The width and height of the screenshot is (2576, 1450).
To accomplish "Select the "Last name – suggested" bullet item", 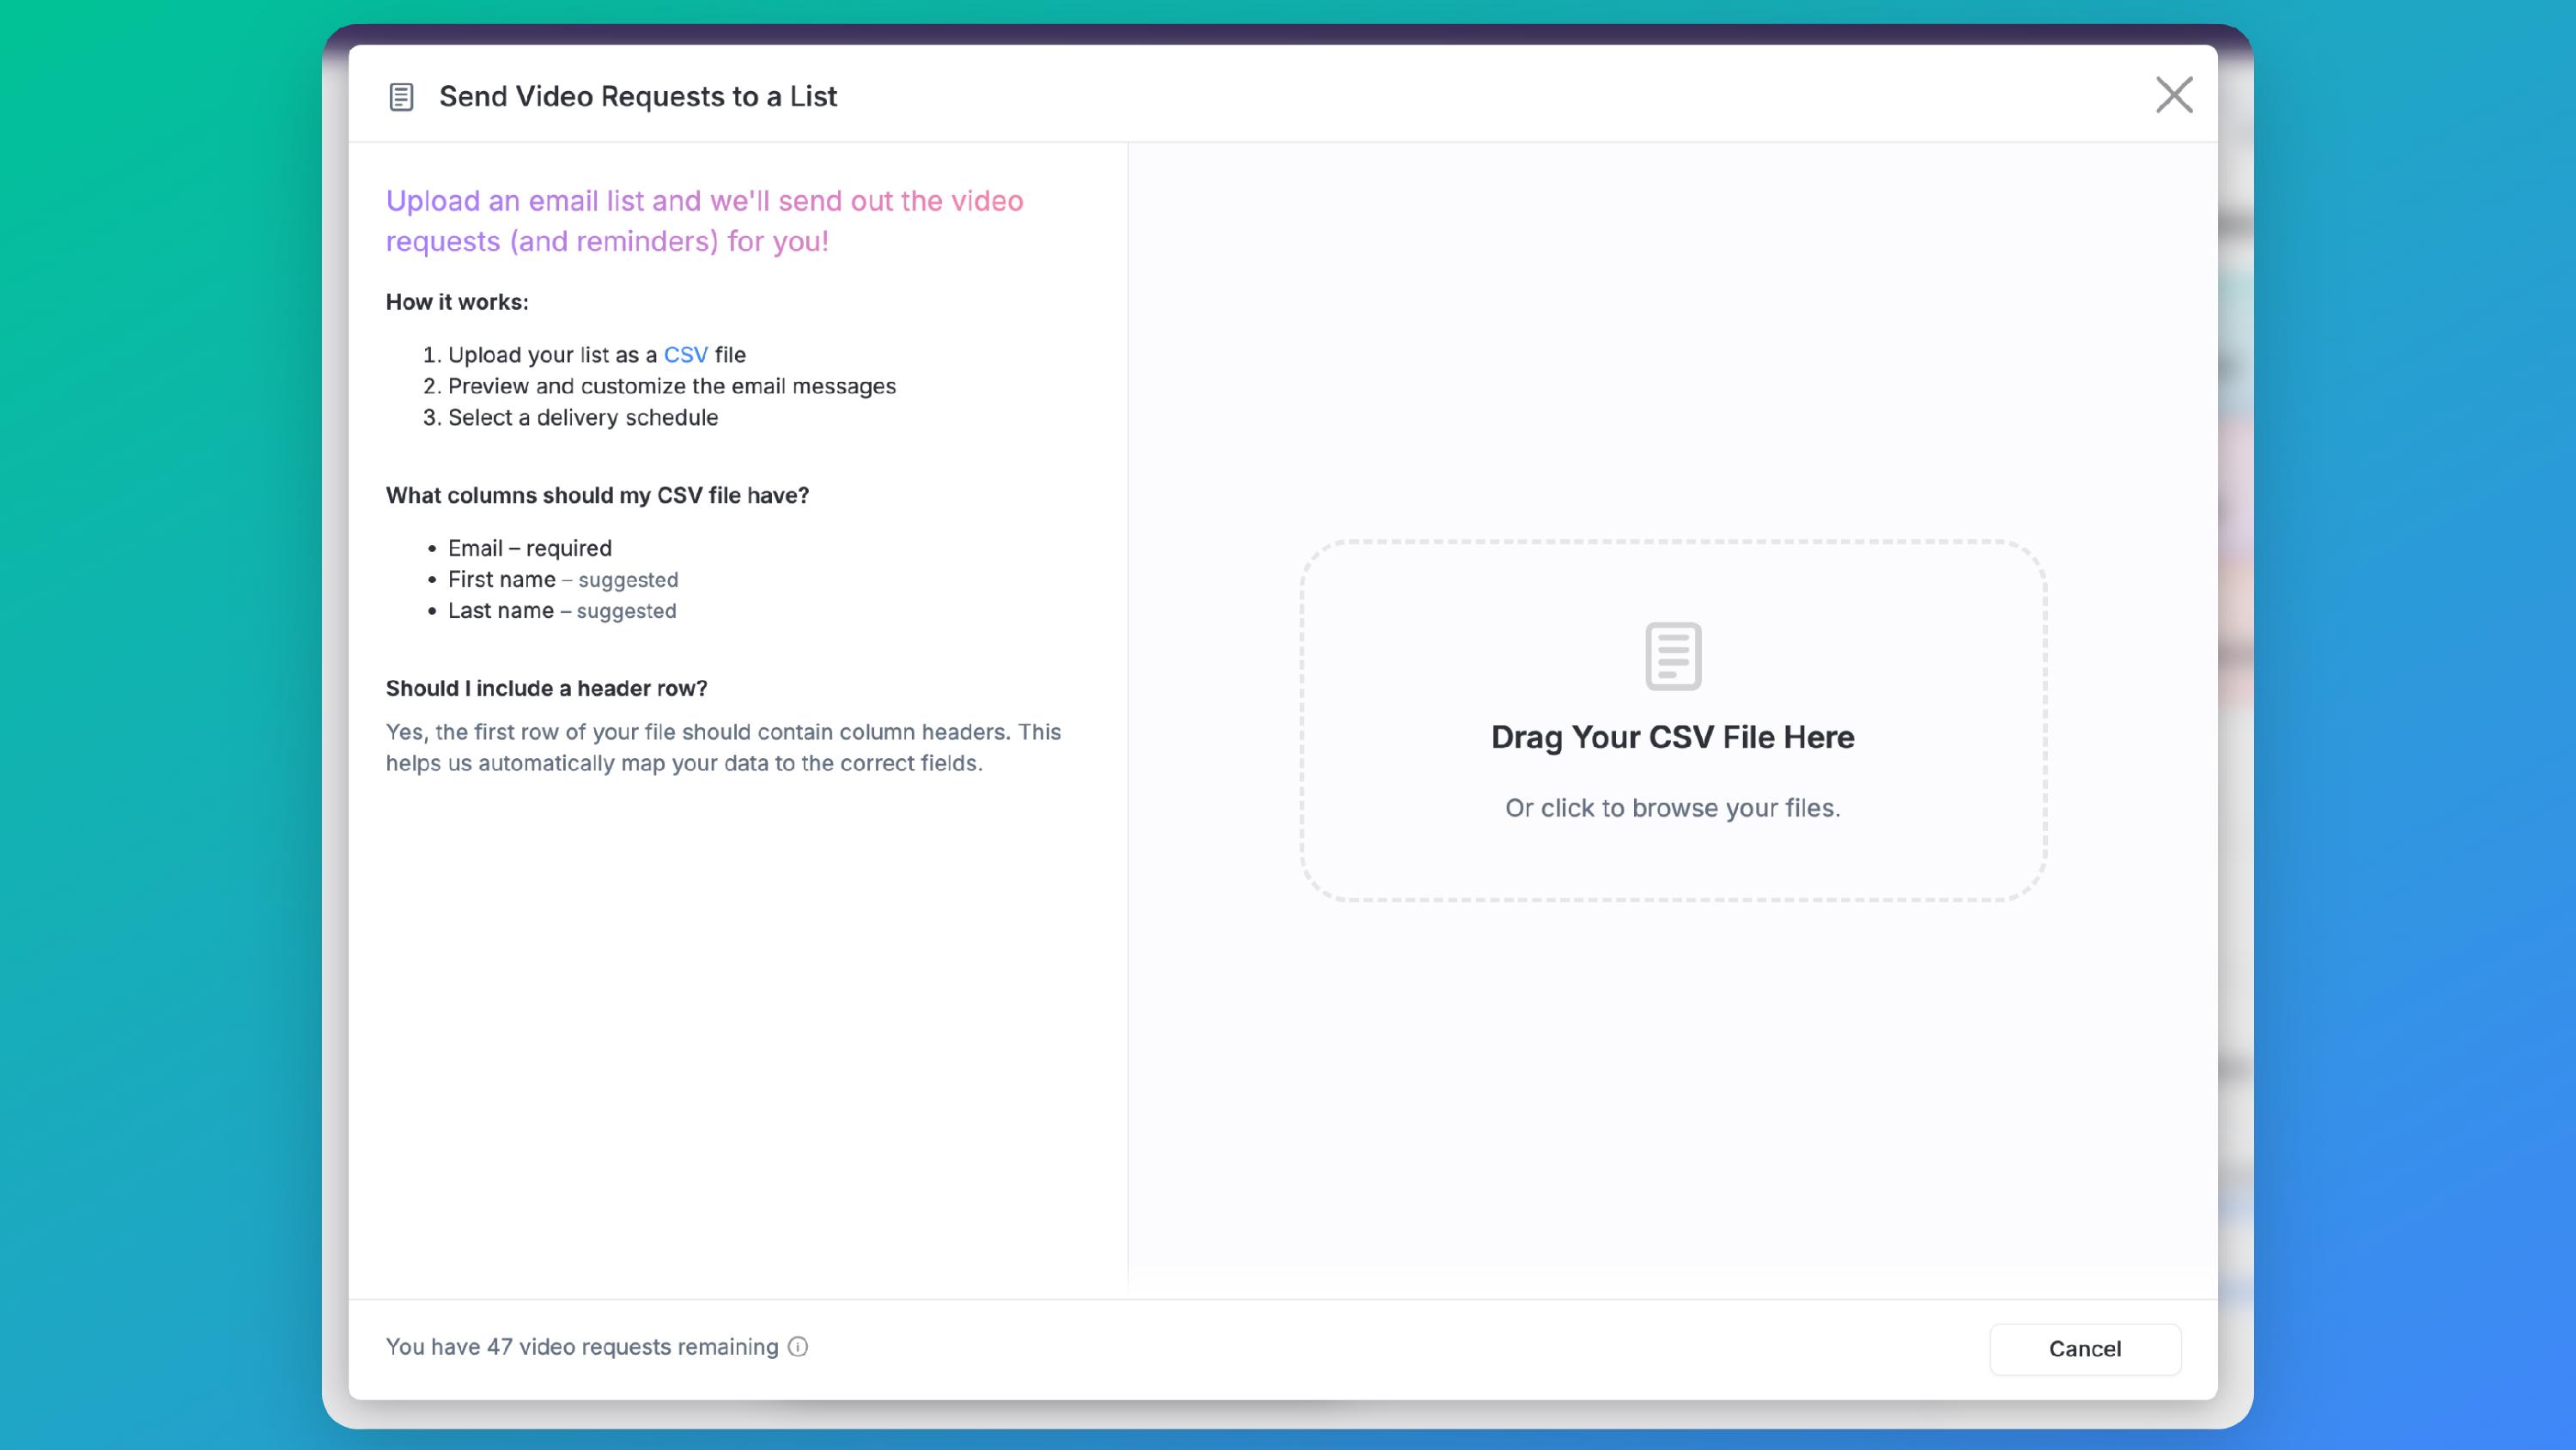I will coord(561,610).
